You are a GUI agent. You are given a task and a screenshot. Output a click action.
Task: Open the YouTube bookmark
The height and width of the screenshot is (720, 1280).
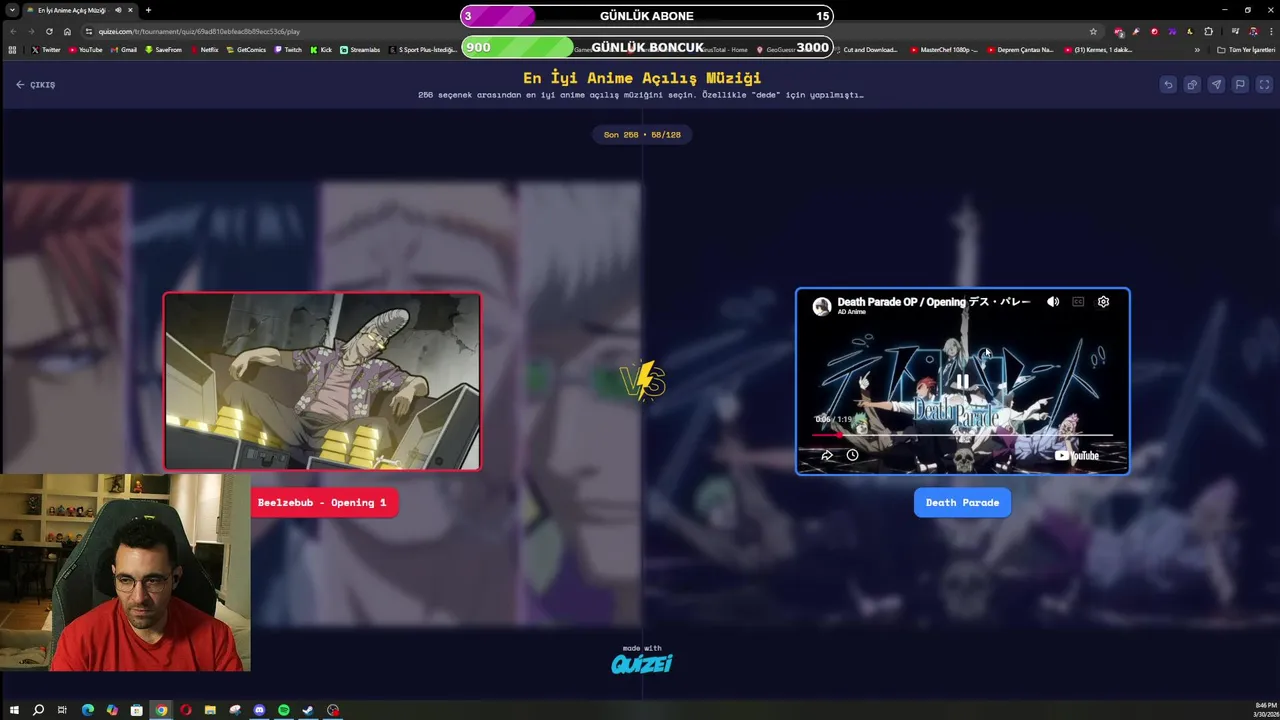coord(86,49)
